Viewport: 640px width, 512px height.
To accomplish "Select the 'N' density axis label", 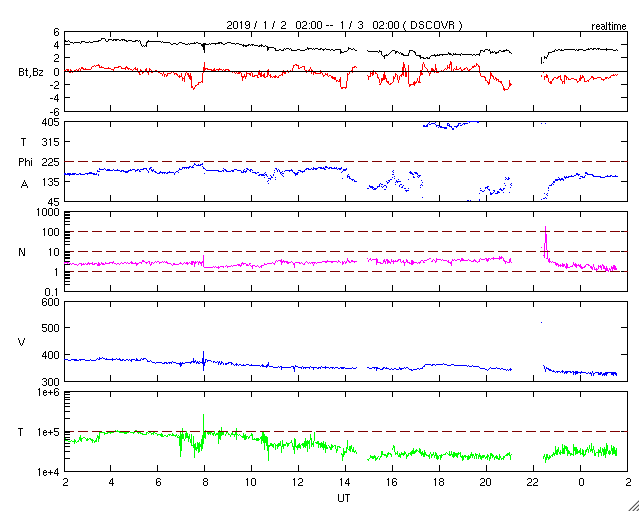I will click(22, 252).
